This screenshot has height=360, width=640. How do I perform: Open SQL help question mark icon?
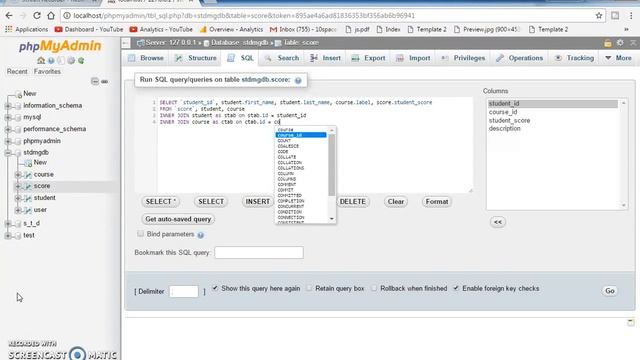pos(298,80)
